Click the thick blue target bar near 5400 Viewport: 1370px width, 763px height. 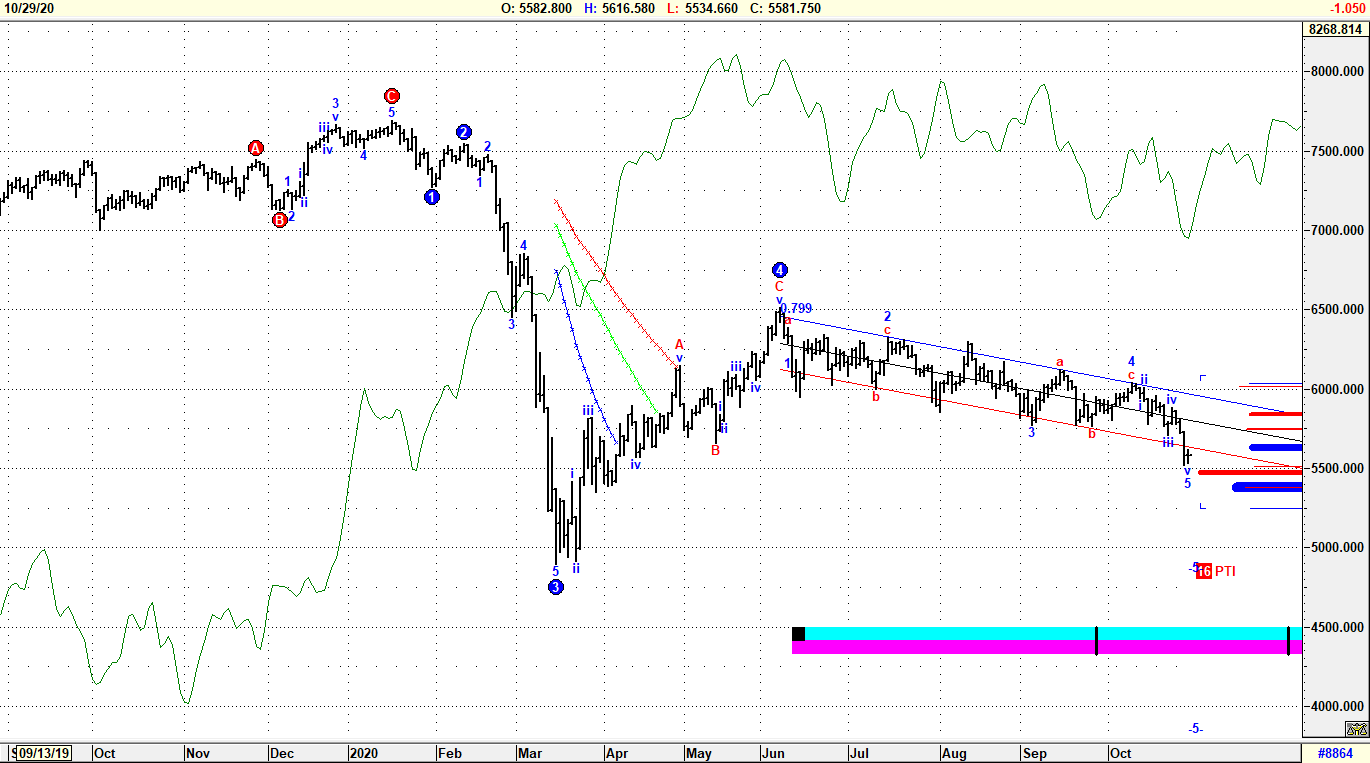(x=1267, y=487)
